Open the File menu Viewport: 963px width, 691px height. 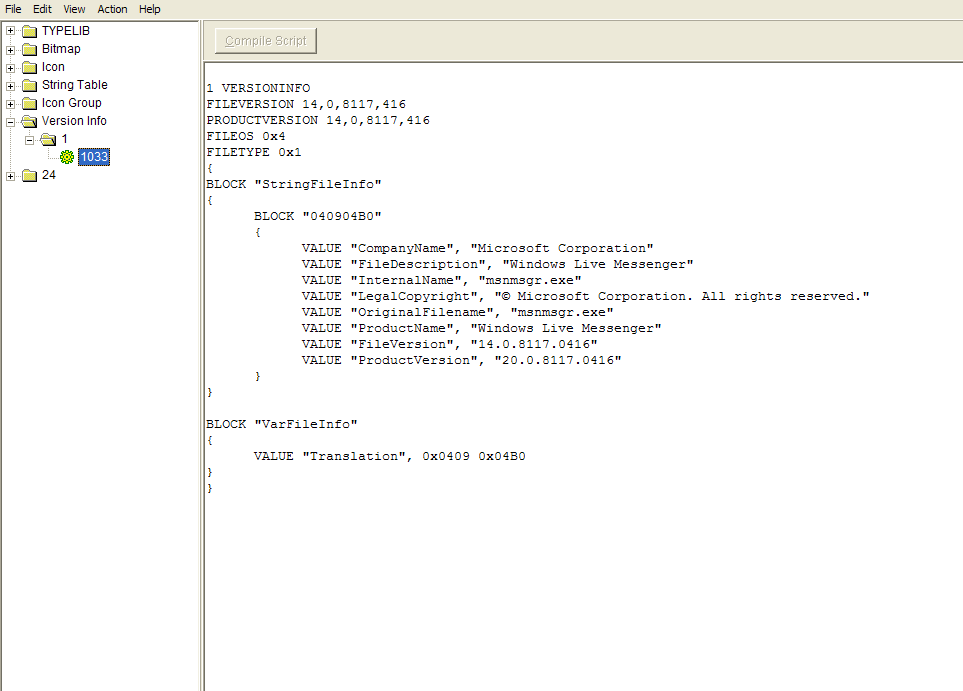click(13, 9)
